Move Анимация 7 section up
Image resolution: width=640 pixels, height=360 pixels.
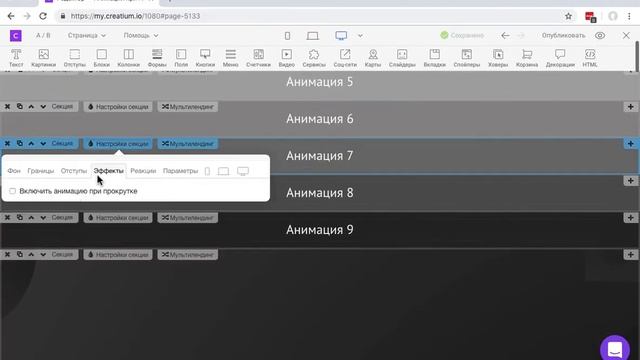[x=31, y=143]
